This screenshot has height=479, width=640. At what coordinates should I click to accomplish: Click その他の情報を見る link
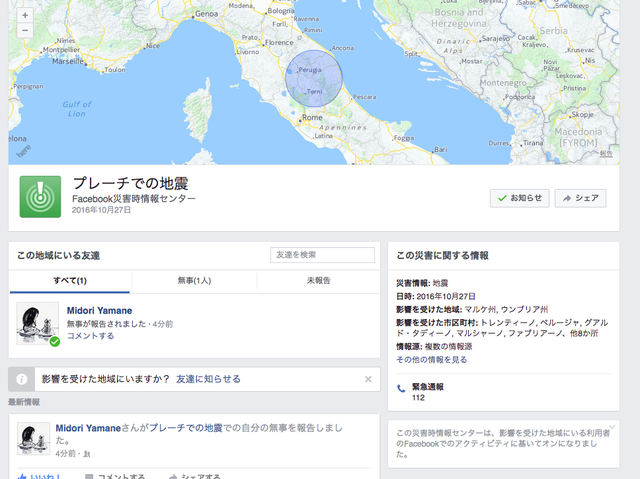tap(431, 360)
